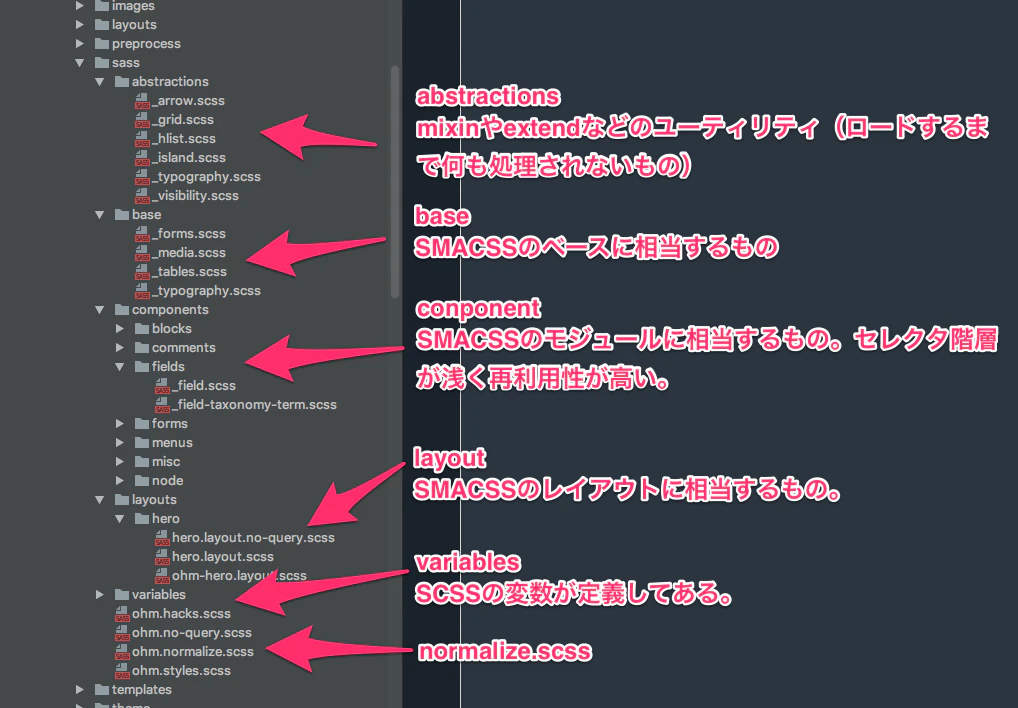Click the SASS icon of _visibility.scss
This screenshot has height=708, width=1018.
pos(142,195)
